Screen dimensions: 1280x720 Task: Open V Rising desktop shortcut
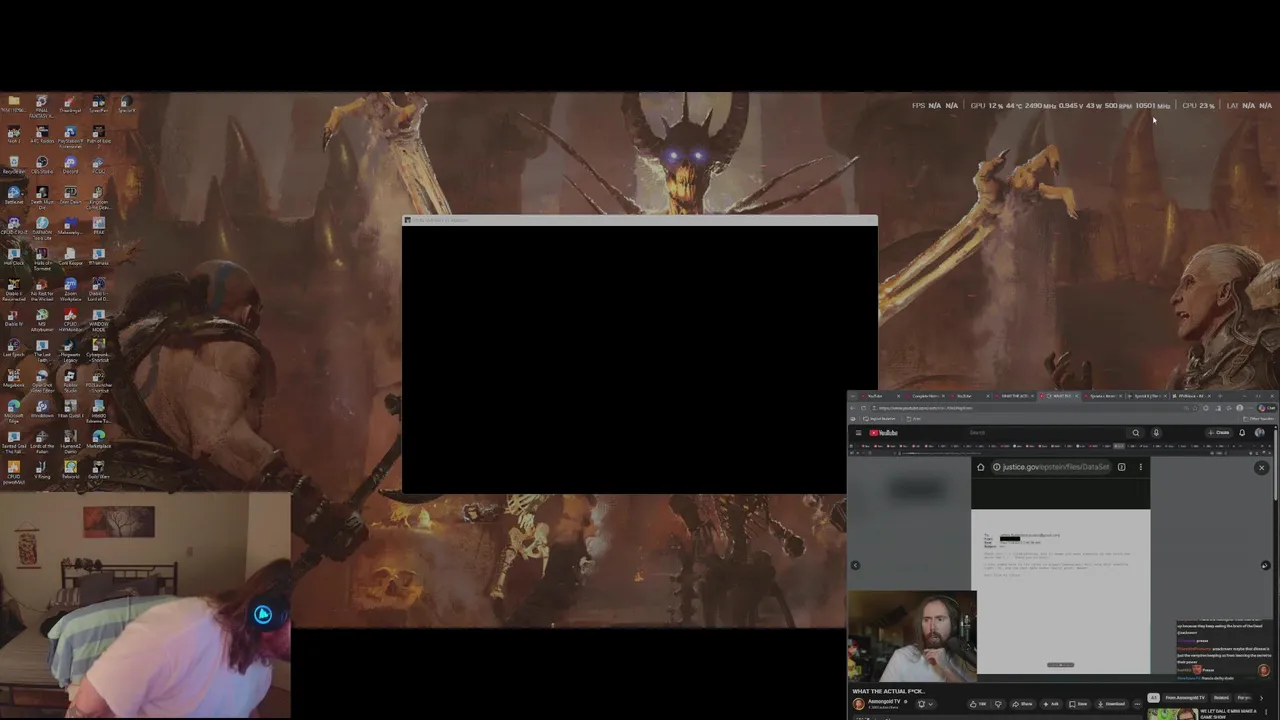(42, 468)
